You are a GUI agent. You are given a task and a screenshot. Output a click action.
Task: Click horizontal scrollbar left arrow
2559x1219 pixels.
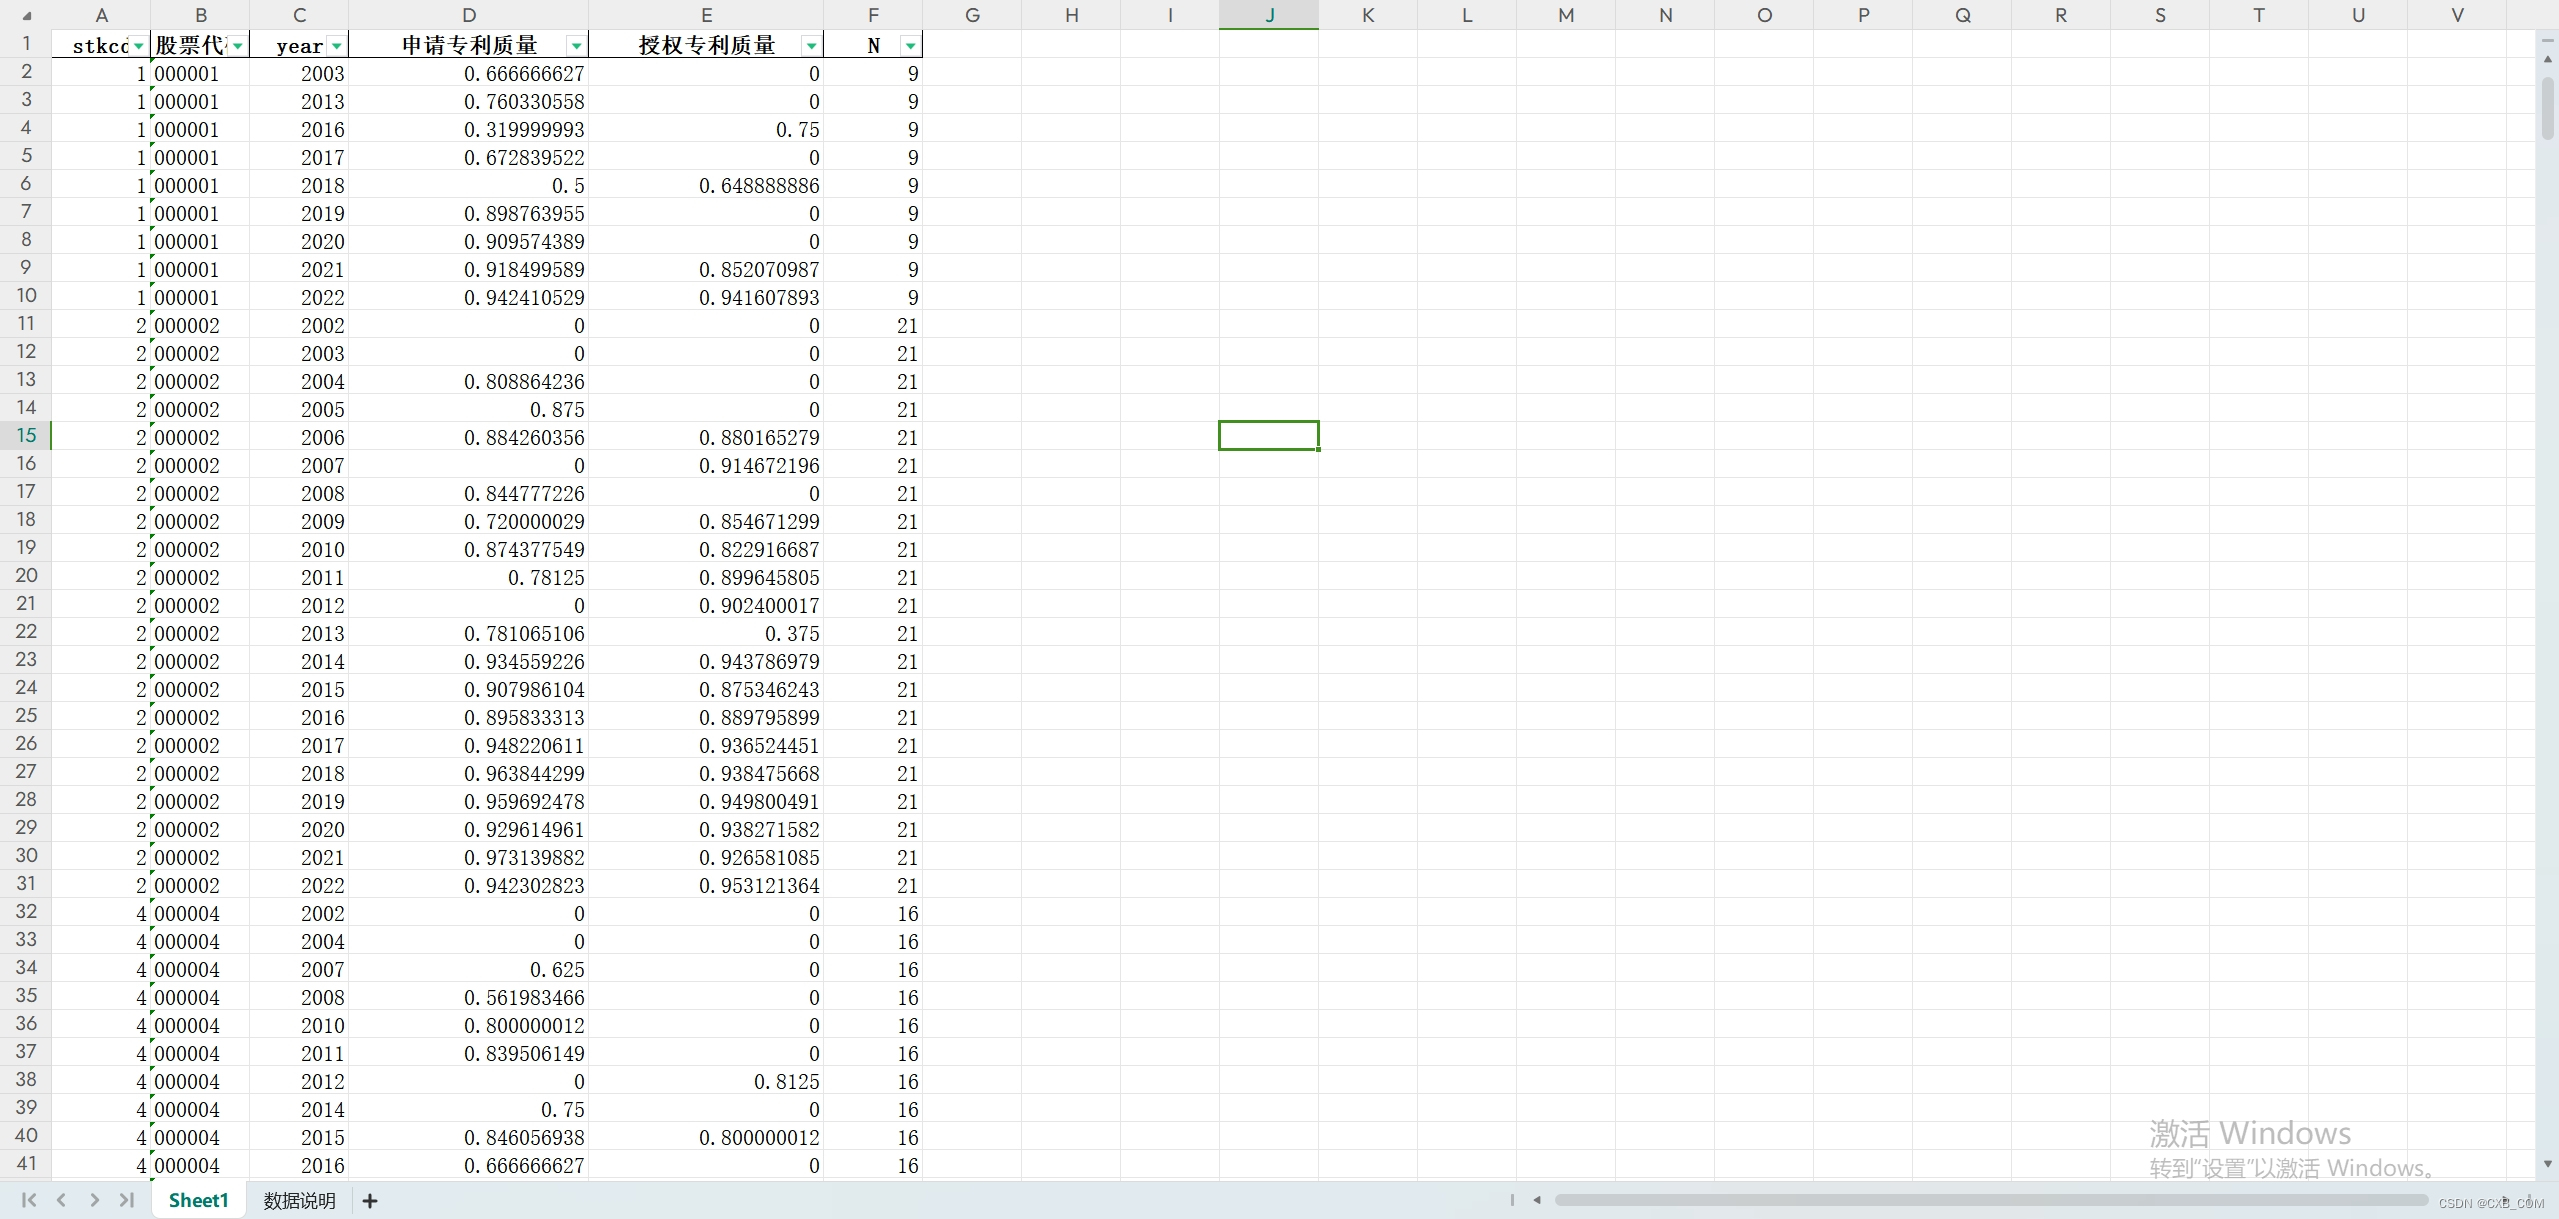pyautogui.click(x=1537, y=1200)
